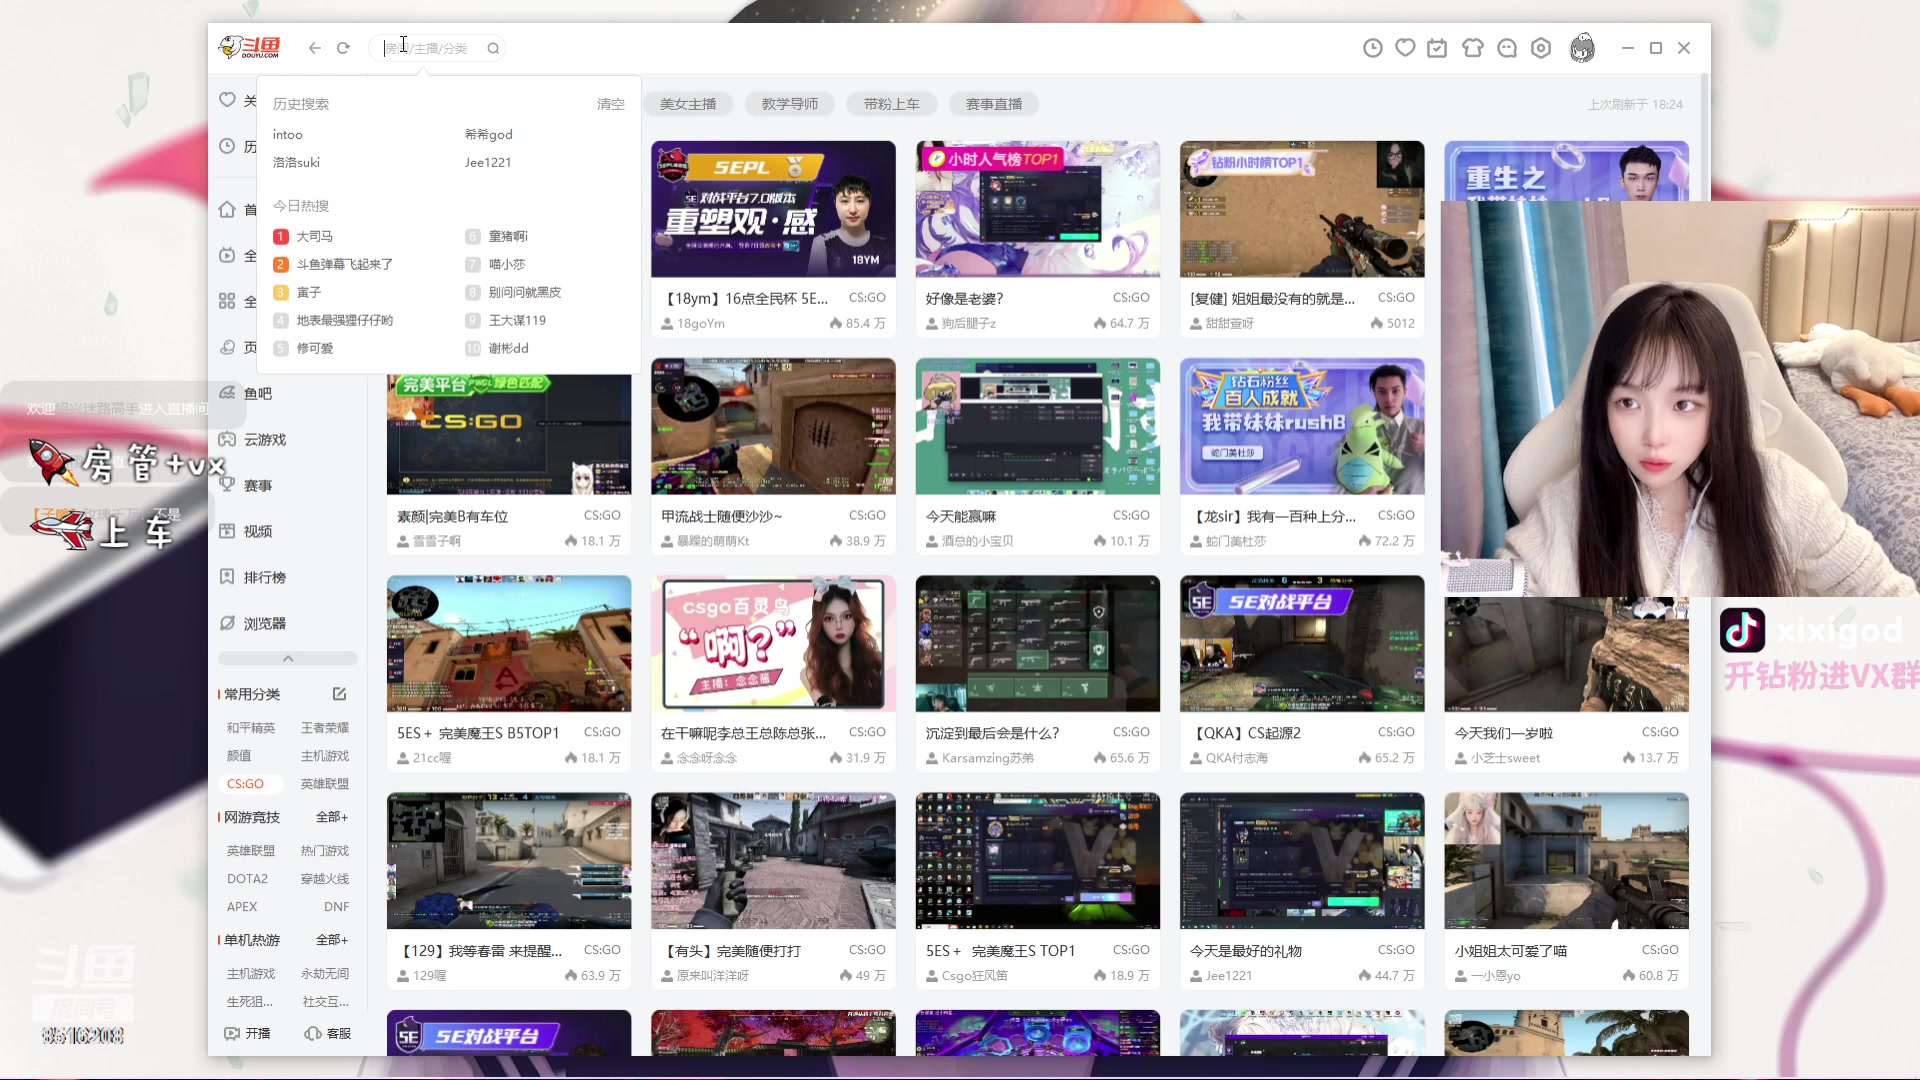Expand 全部+ next to 网游竞技

(x=332, y=817)
